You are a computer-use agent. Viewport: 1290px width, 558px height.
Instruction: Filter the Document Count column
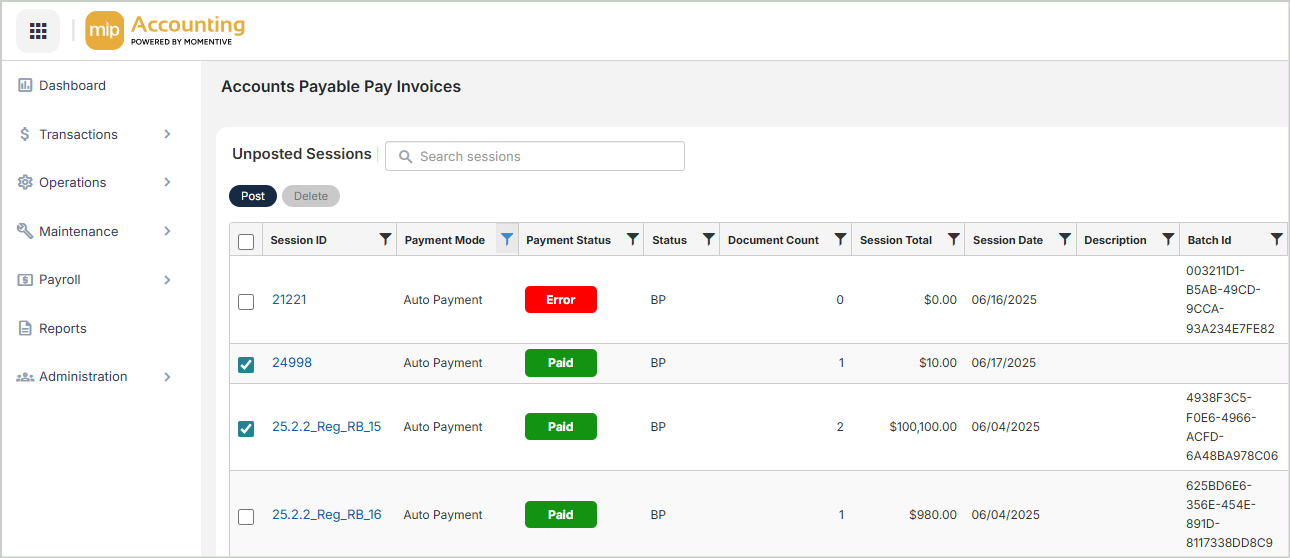(840, 240)
